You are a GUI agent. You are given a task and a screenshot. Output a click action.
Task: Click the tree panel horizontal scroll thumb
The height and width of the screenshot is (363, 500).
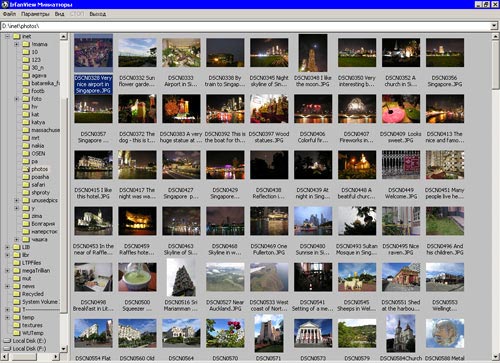coord(23,357)
